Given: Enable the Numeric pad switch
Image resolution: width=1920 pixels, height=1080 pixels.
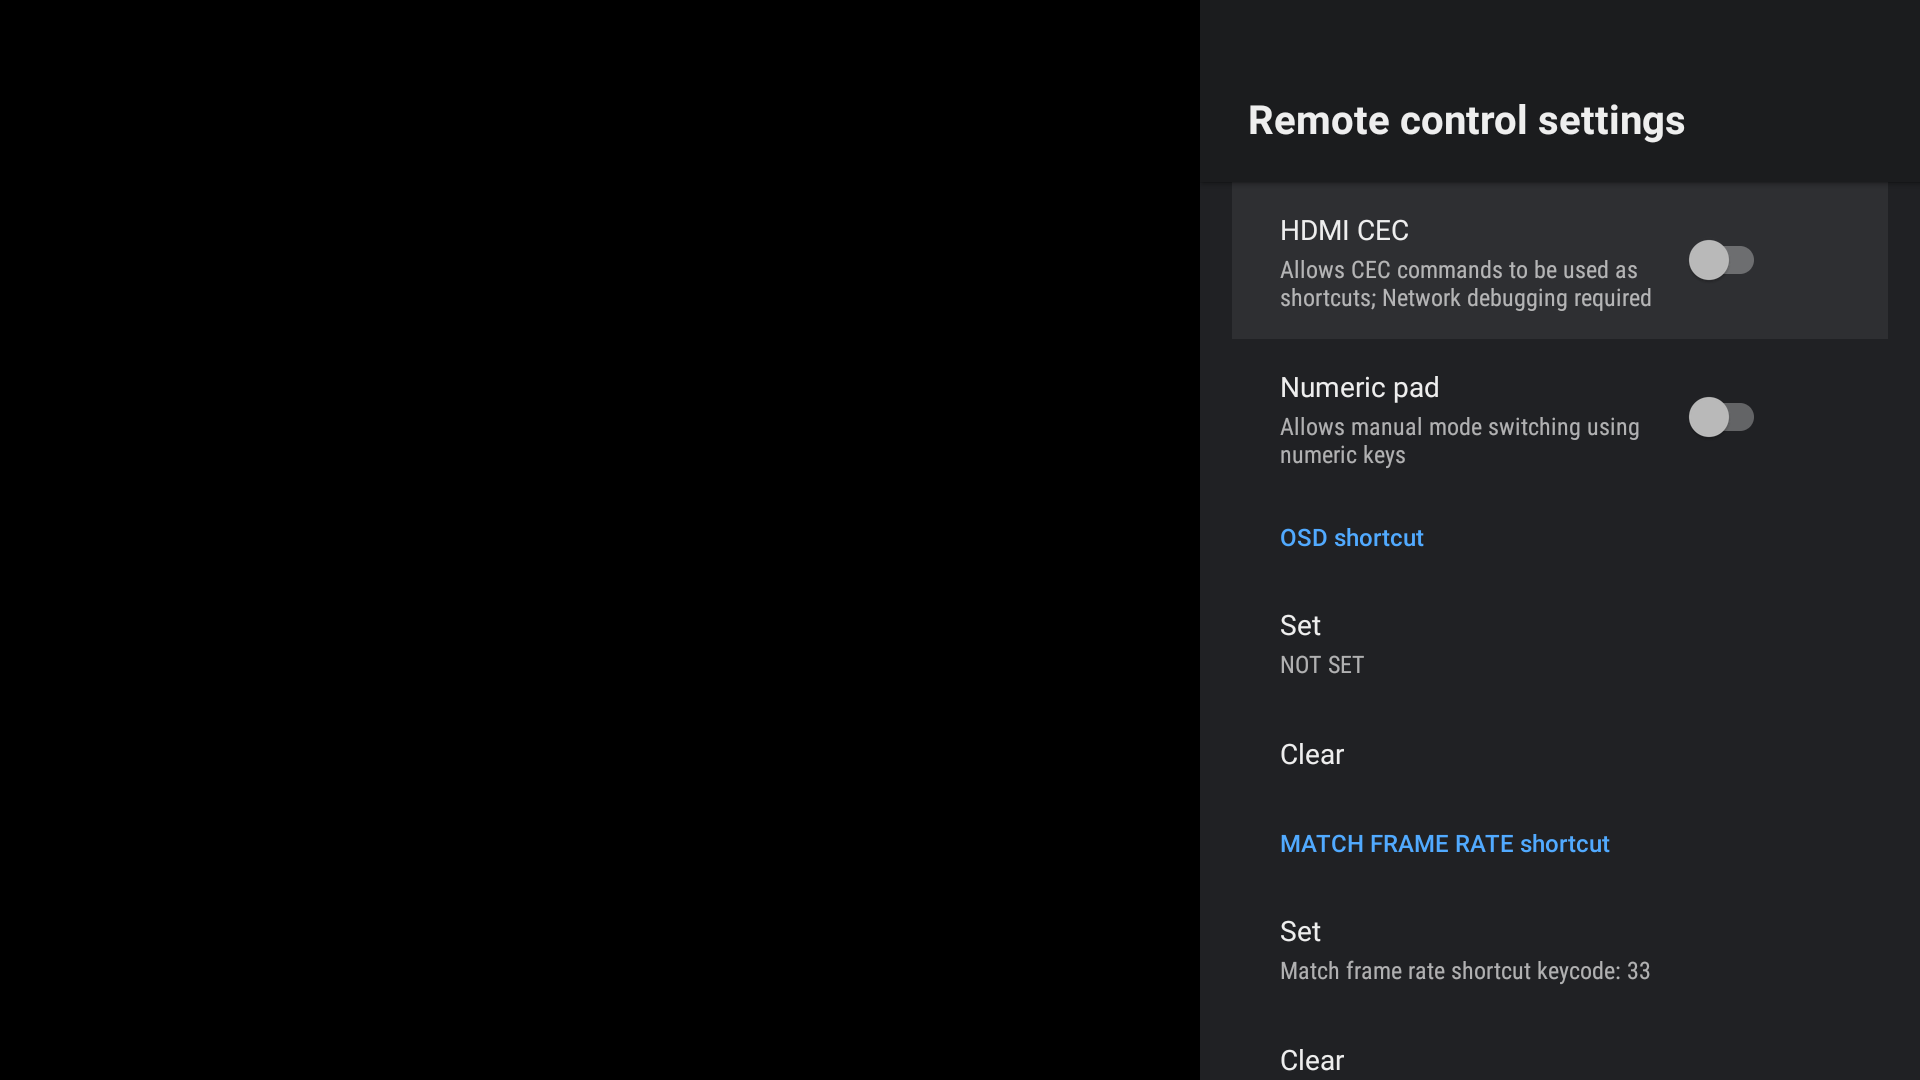Looking at the screenshot, I should coord(1720,417).
